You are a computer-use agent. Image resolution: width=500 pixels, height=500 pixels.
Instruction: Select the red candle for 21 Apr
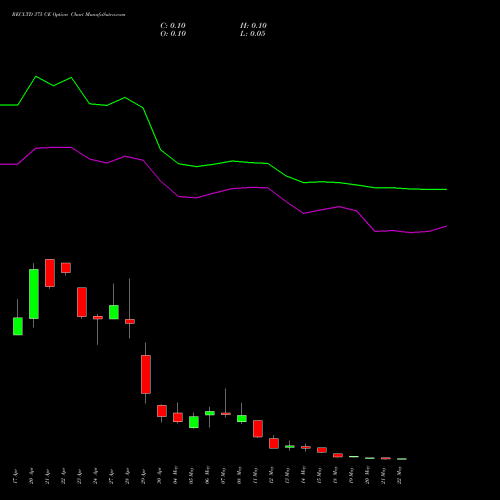pyautogui.click(x=50, y=273)
